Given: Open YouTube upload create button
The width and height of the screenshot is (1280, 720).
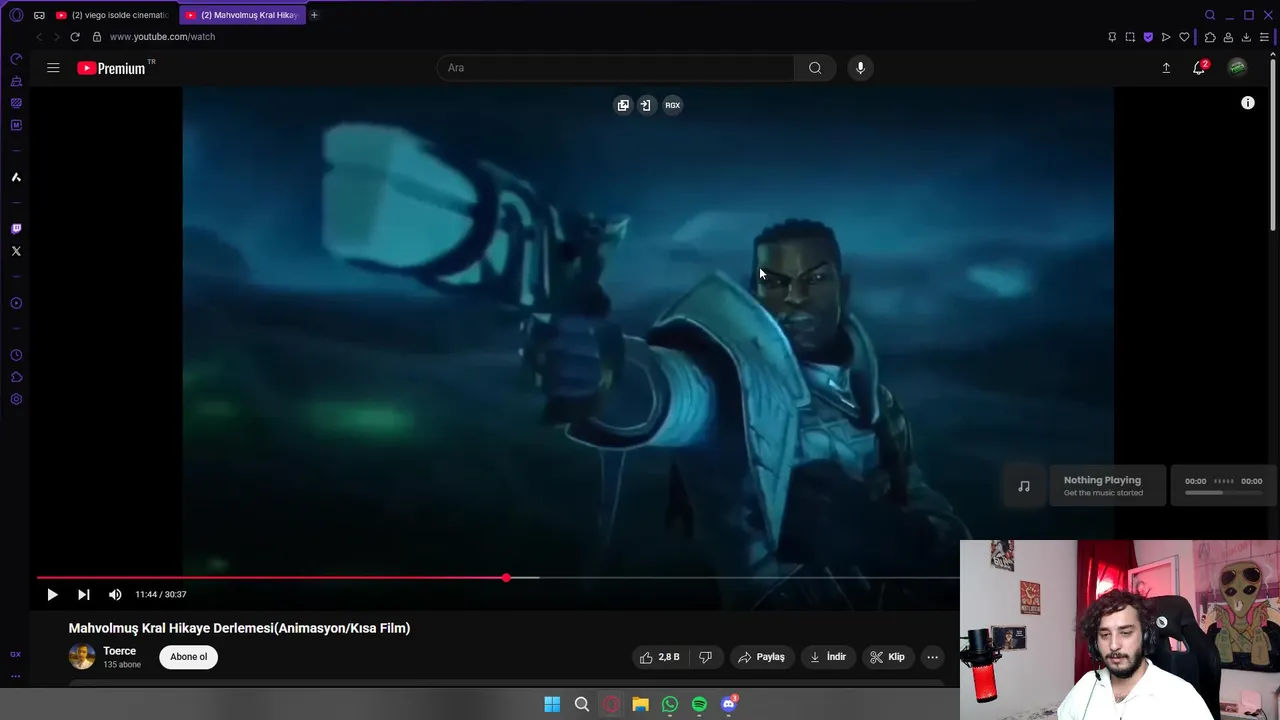Looking at the screenshot, I should click(1166, 68).
